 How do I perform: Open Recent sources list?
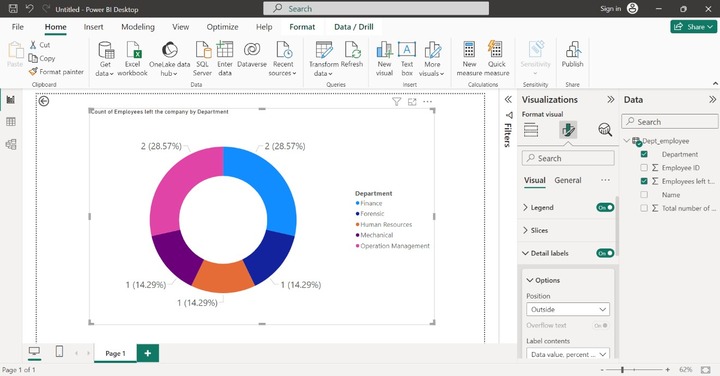[283, 59]
